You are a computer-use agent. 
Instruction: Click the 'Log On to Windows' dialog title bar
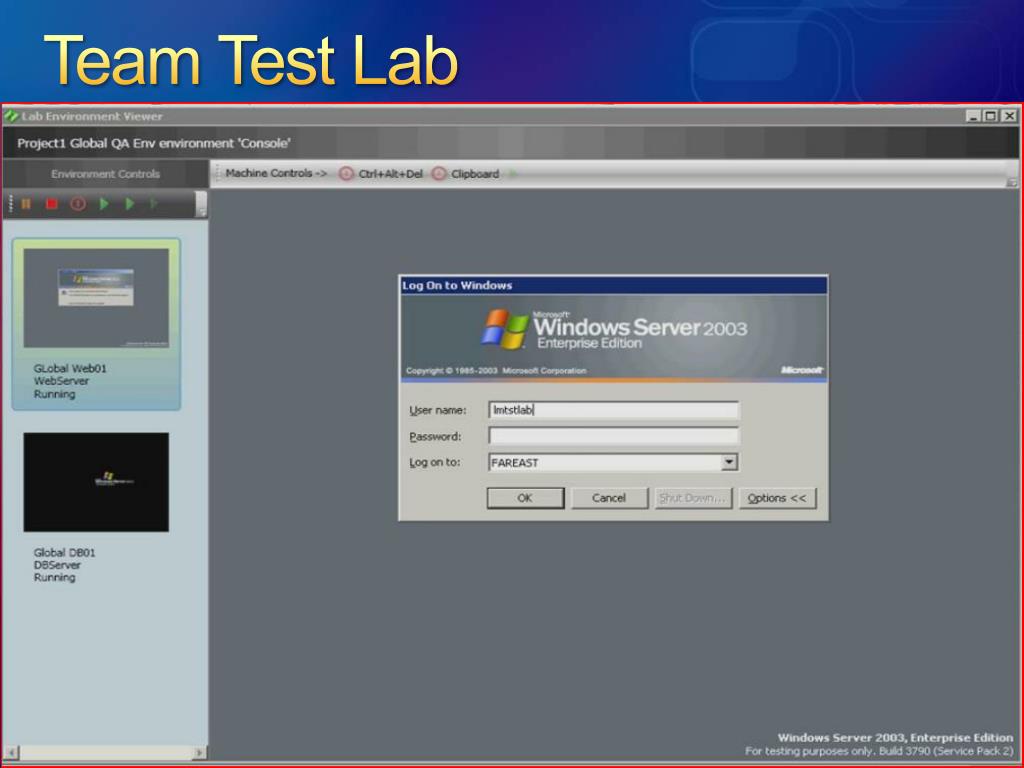click(613, 285)
